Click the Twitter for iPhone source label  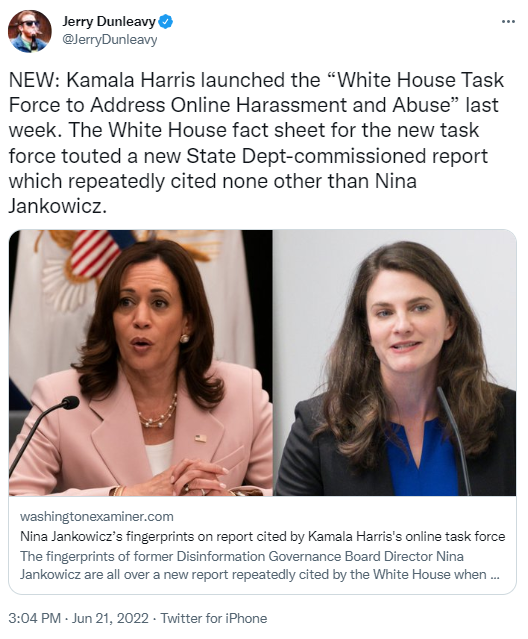coord(214,618)
